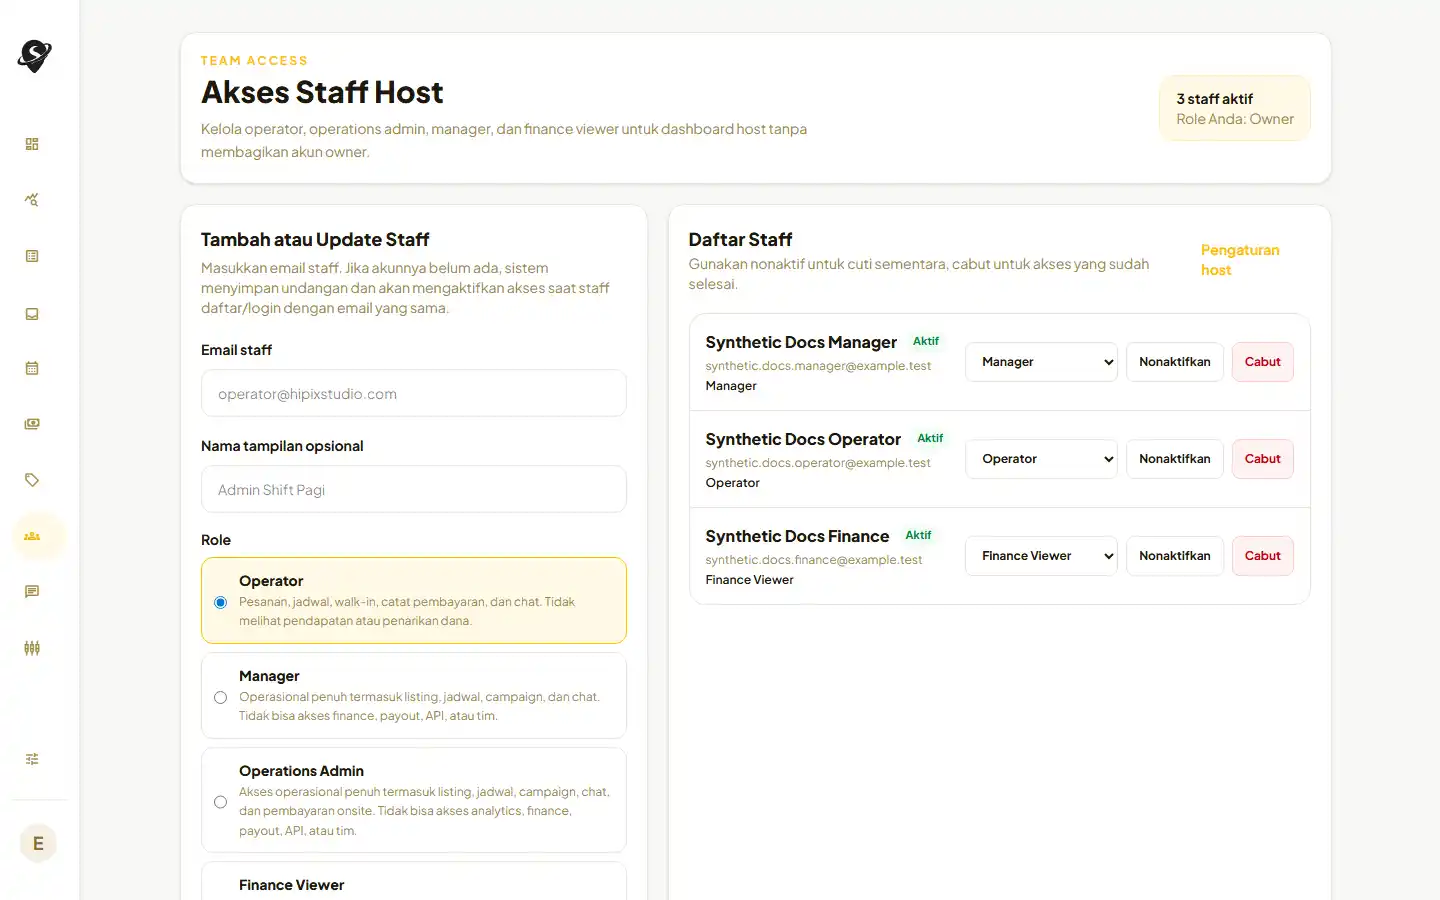
Task: Click the 'TEAM ACCESS' label
Action: (x=254, y=61)
